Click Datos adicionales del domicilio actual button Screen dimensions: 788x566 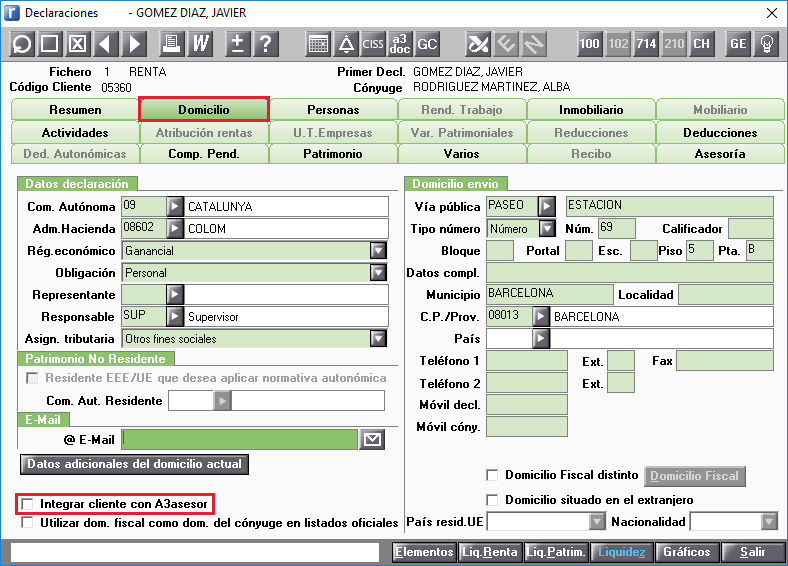coord(134,464)
